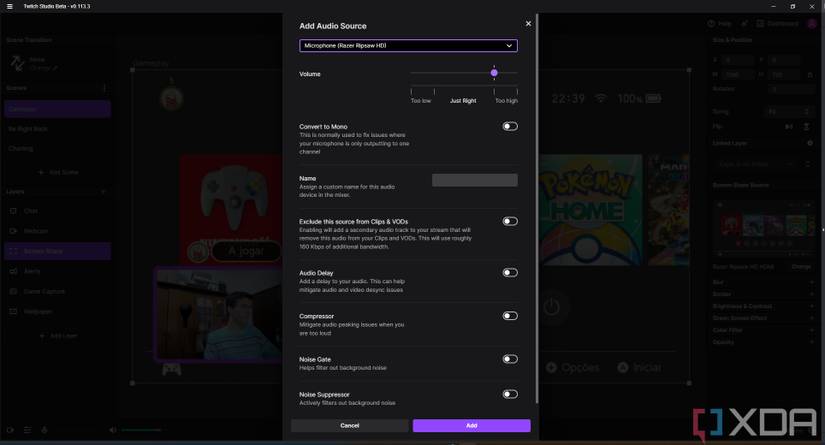Select the Webcam layer in Layers list

pos(36,231)
